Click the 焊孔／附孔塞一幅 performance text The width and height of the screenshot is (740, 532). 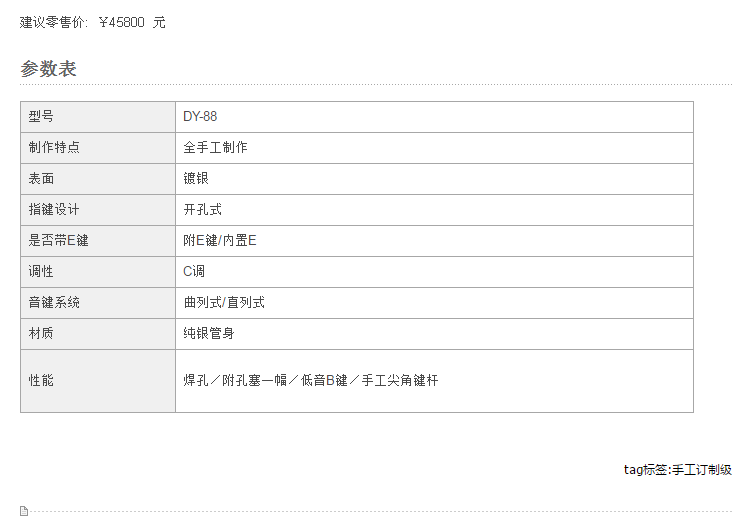pos(235,380)
